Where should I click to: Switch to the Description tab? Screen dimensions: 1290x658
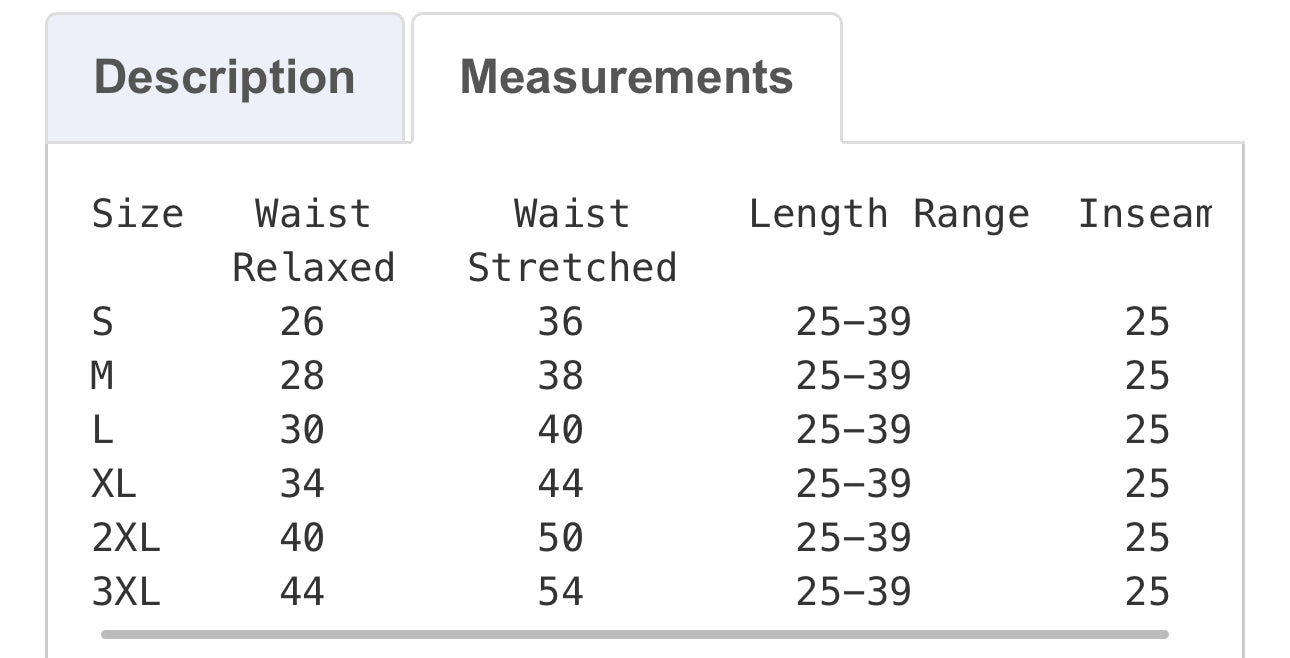[224, 78]
